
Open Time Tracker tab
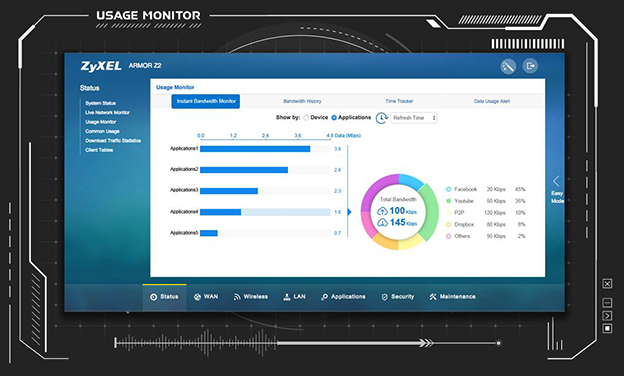pos(399,101)
